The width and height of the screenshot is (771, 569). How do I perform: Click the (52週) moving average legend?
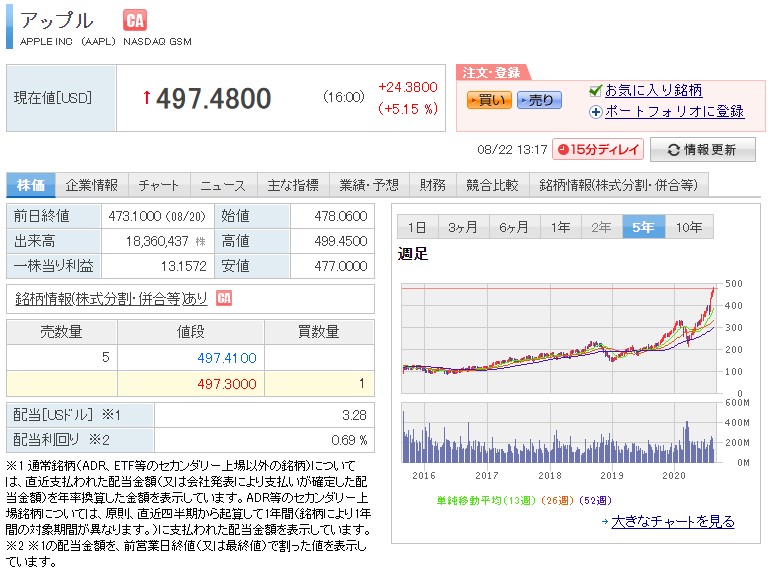tap(595, 501)
